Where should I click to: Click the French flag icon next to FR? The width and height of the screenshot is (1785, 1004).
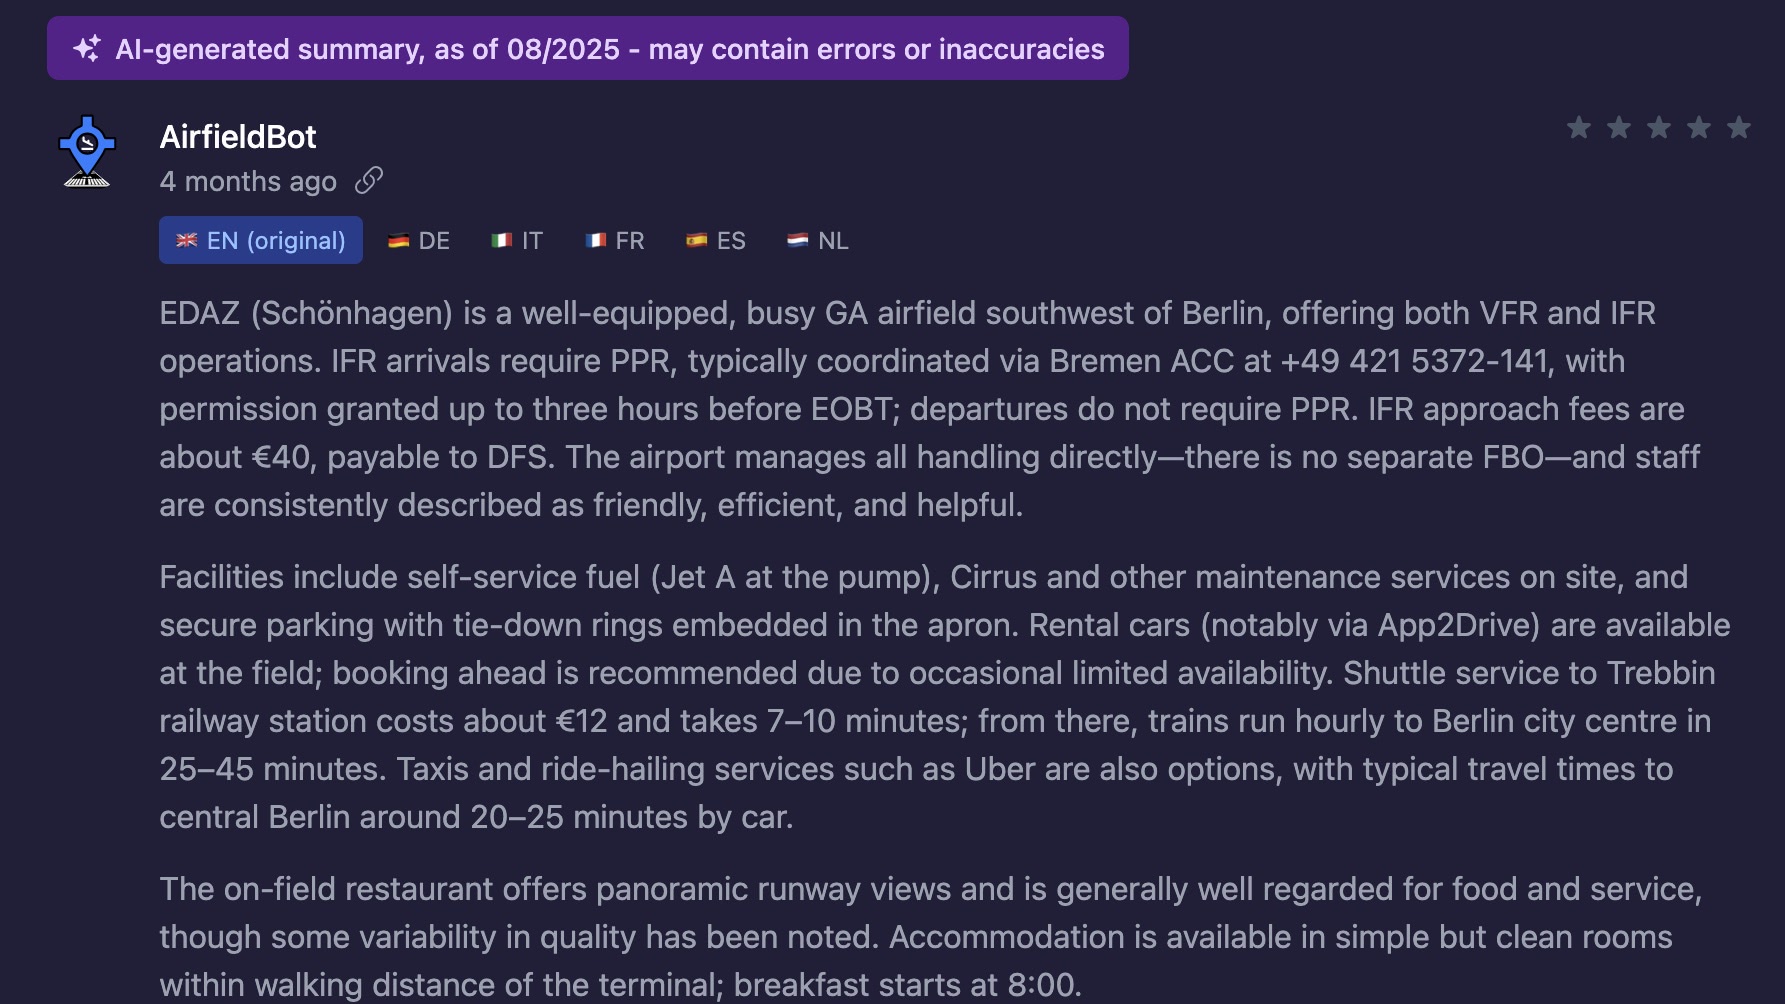pos(596,240)
